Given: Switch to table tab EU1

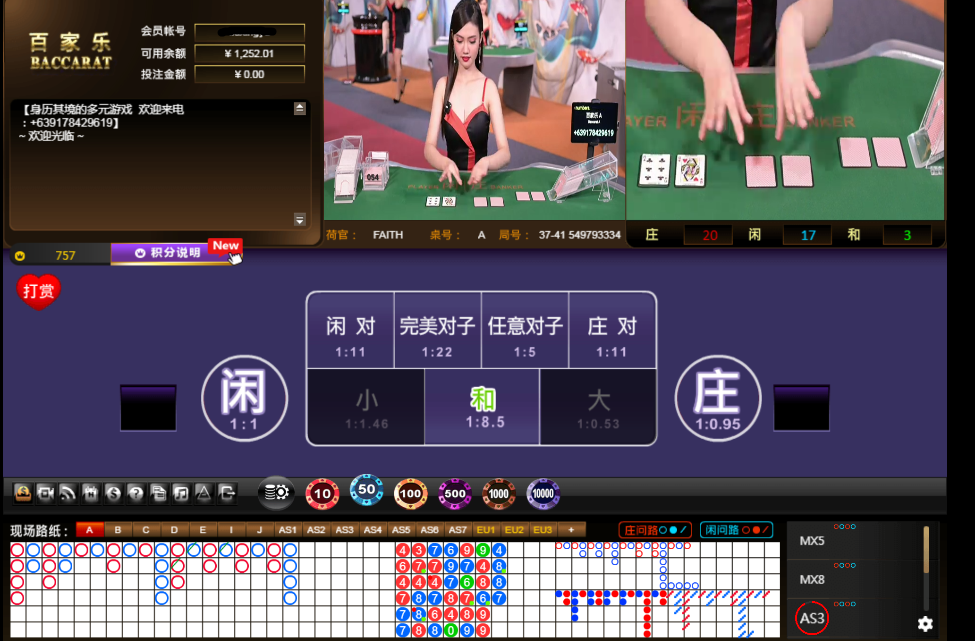Looking at the screenshot, I should tap(486, 530).
